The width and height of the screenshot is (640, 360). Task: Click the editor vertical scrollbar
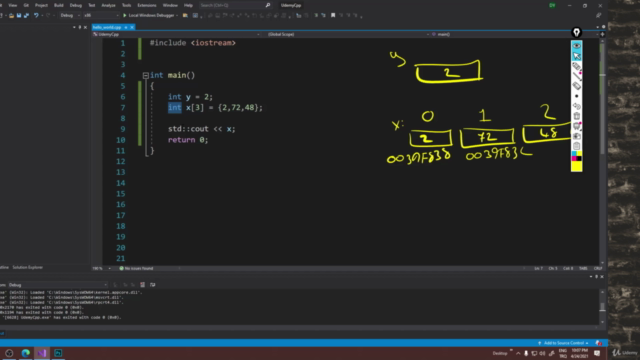602,151
